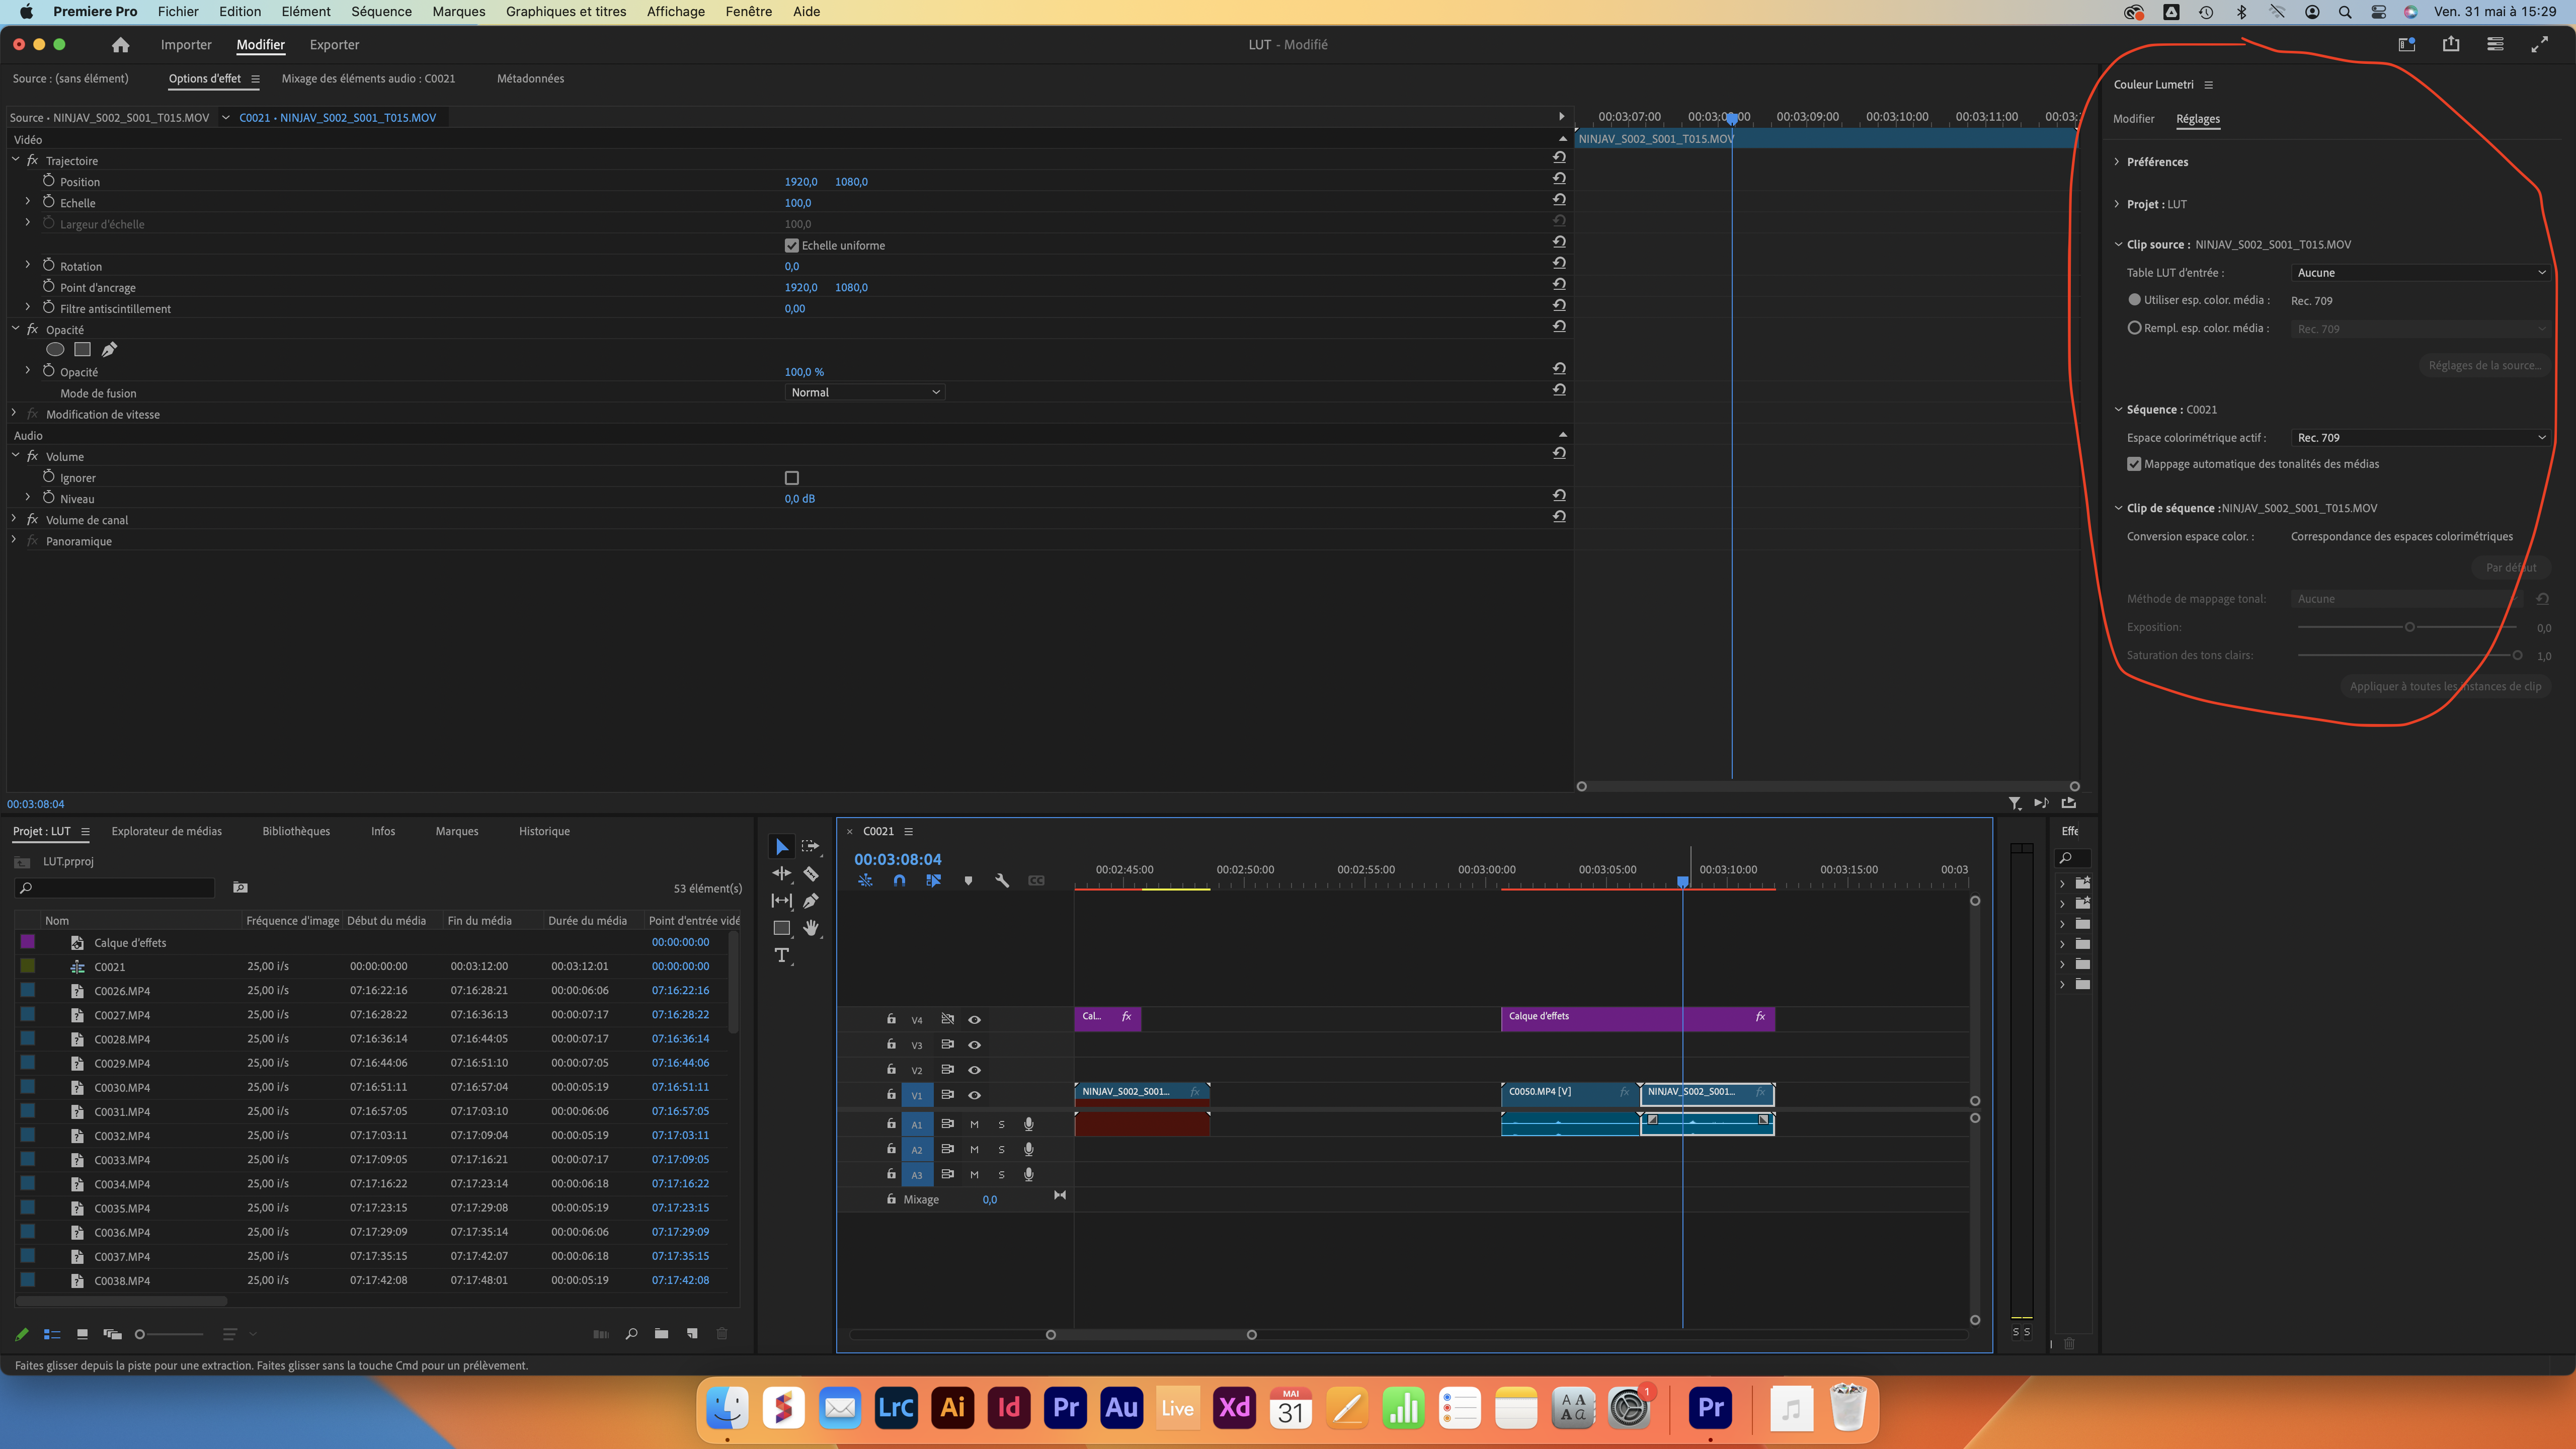Check the Ignorer checkbox under Volume
Viewport: 2576px width, 1449px height.
[791, 478]
